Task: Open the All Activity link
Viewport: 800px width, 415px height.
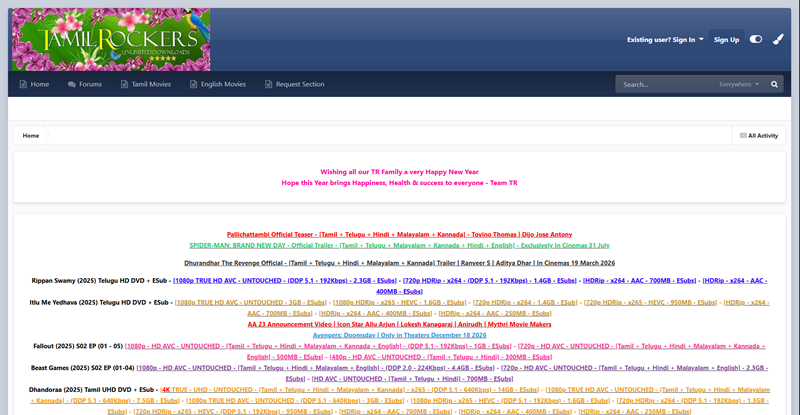Action: (x=759, y=136)
